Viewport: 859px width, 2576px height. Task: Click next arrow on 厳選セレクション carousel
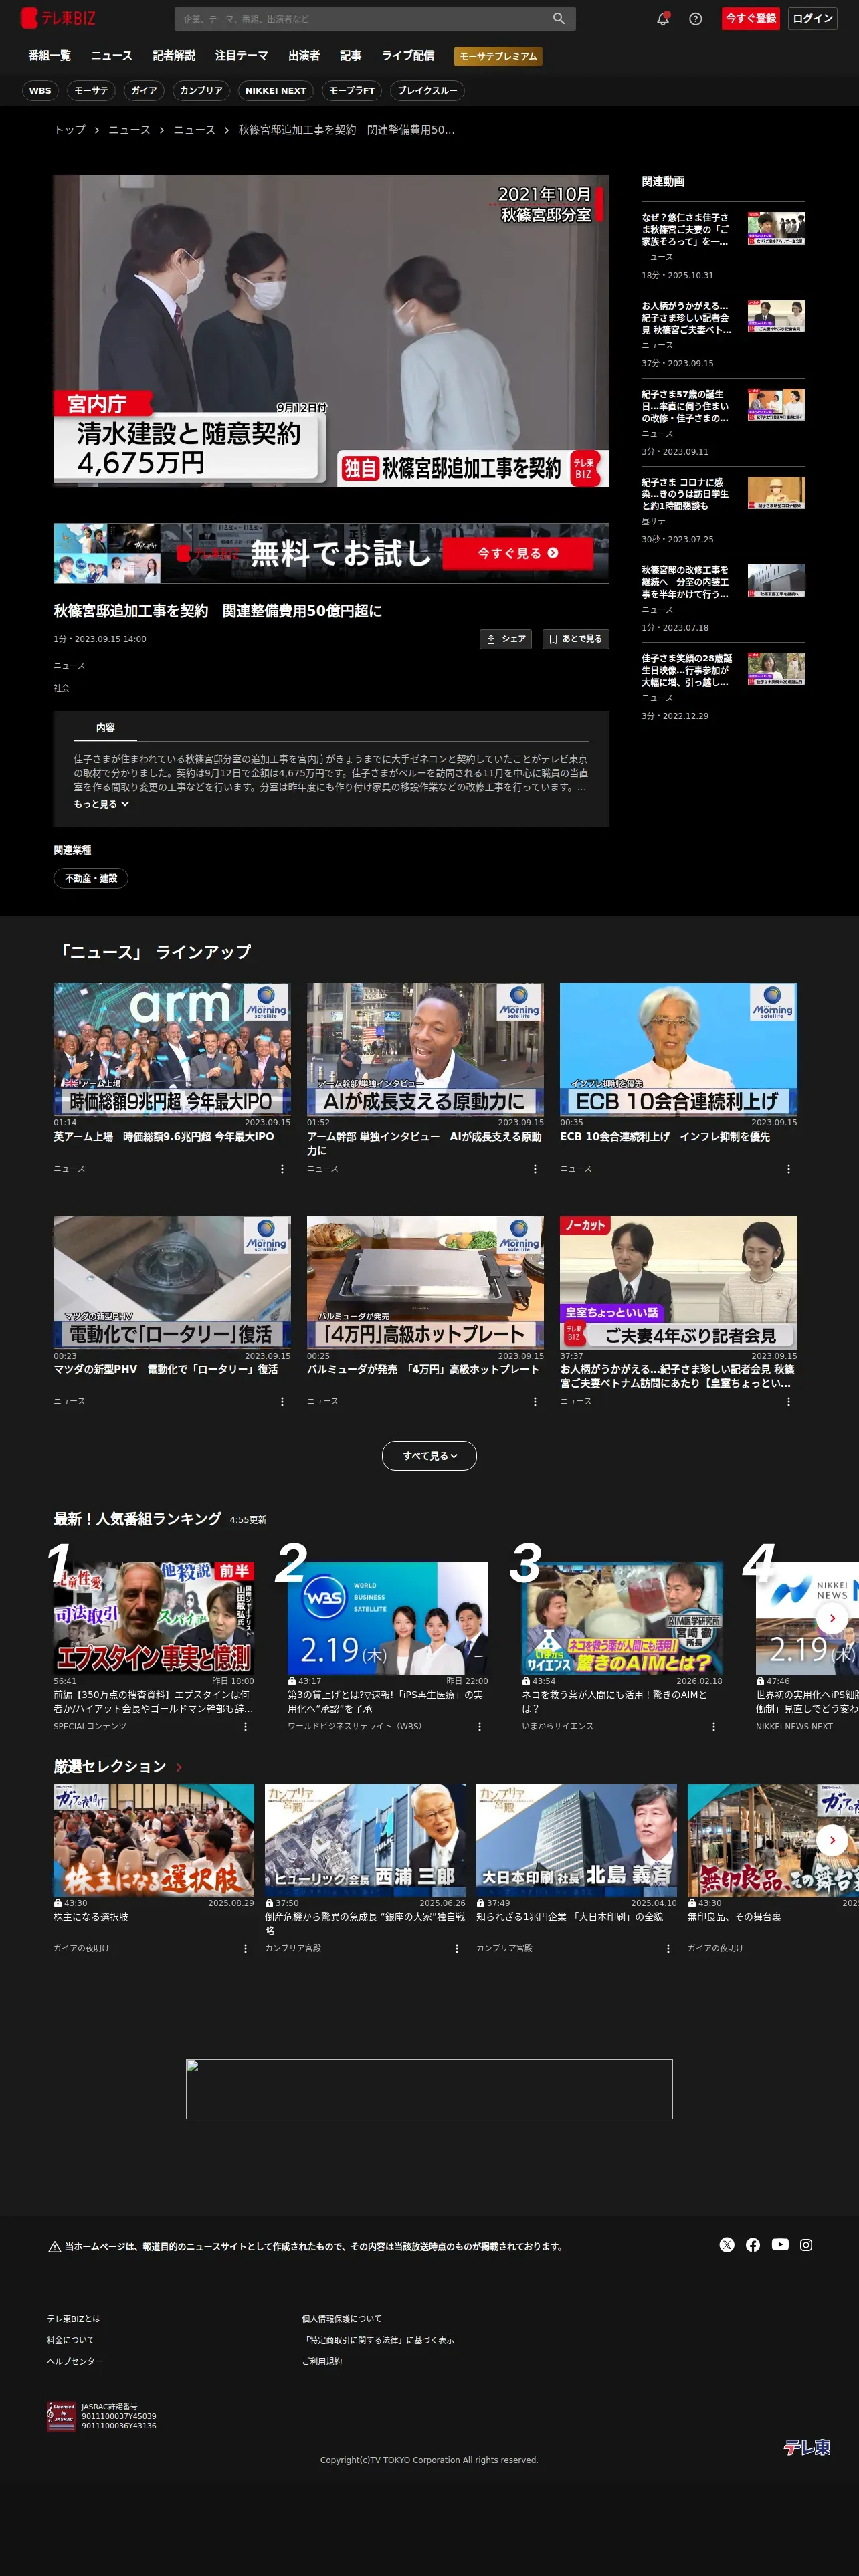[x=832, y=1839]
